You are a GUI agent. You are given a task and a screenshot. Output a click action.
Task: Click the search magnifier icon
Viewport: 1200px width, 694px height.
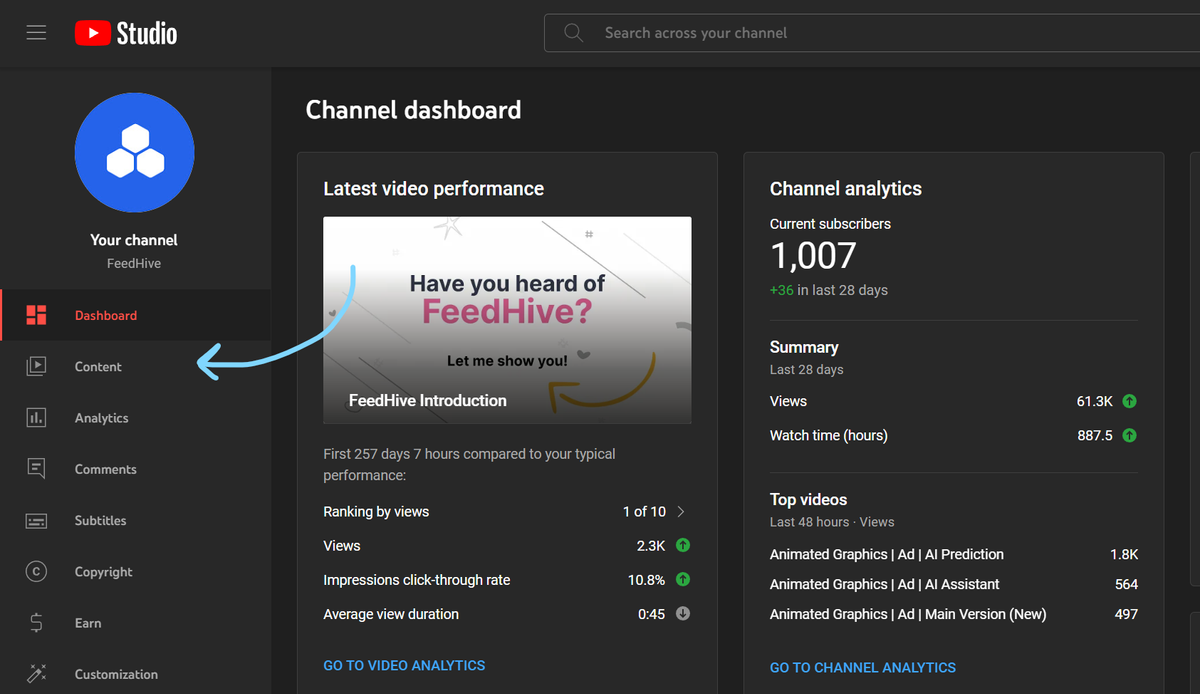click(573, 32)
